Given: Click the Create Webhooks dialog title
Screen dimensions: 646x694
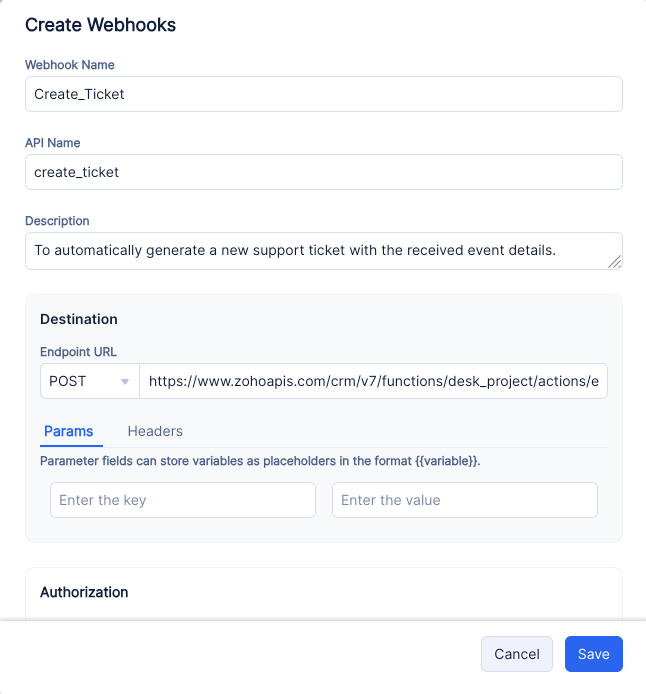Looking at the screenshot, I should coord(100,25).
